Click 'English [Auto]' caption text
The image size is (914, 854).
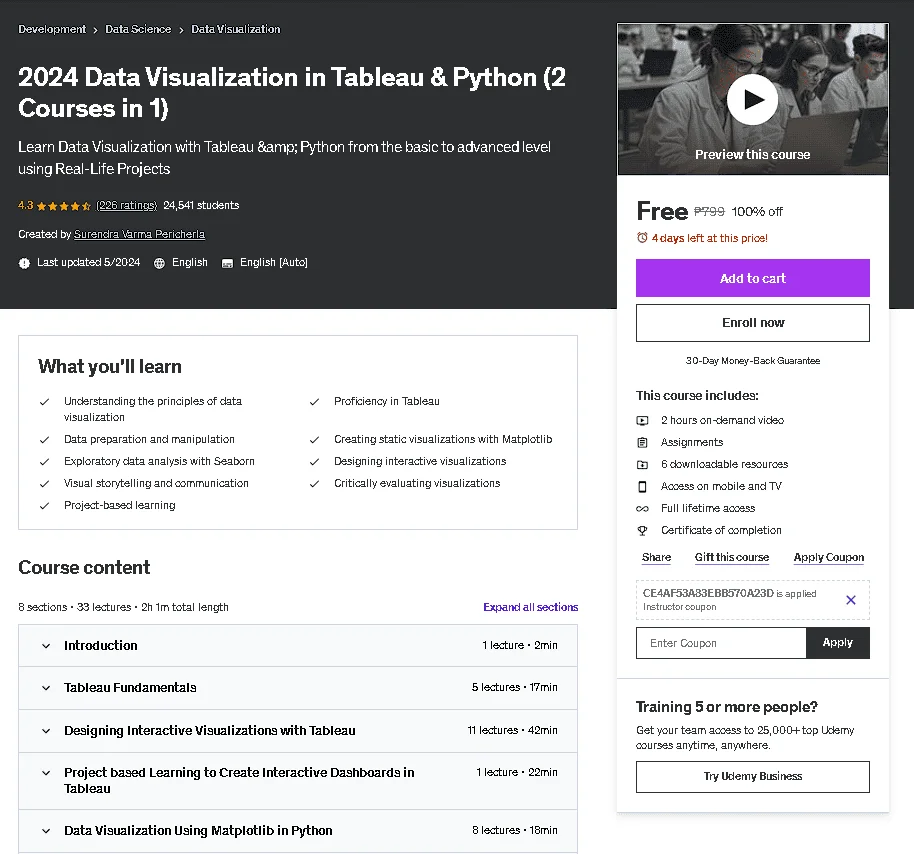coord(273,262)
